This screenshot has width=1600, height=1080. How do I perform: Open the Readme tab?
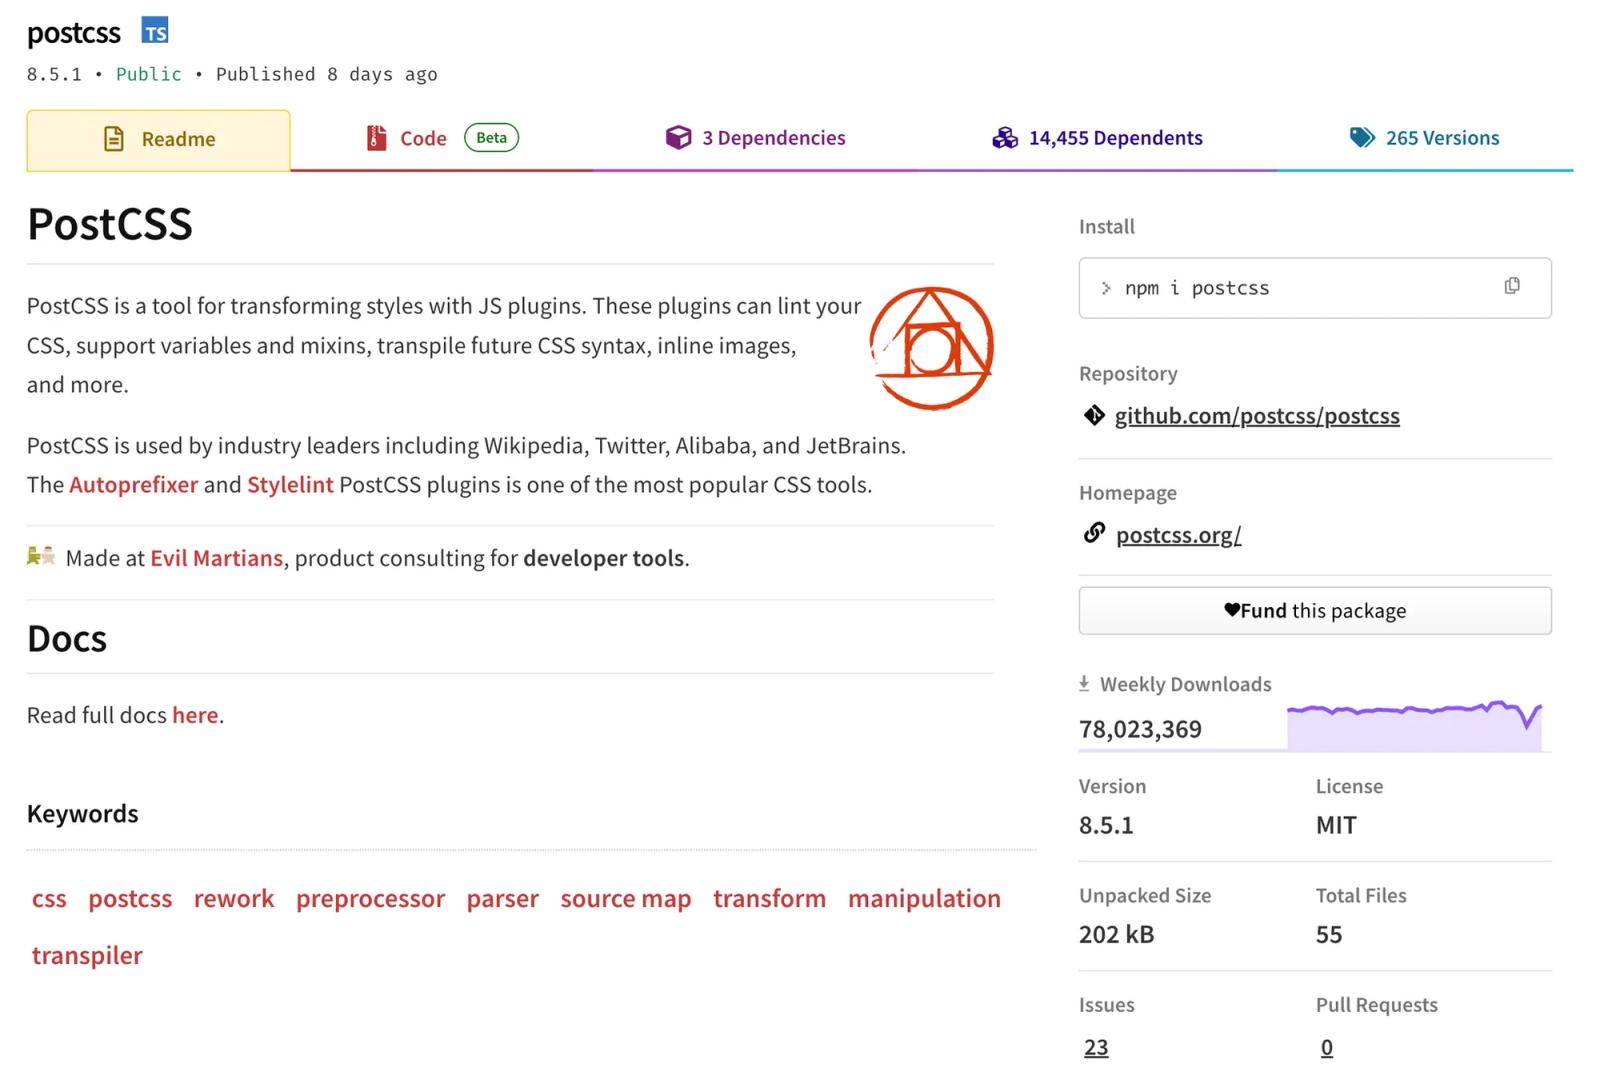(x=158, y=140)
